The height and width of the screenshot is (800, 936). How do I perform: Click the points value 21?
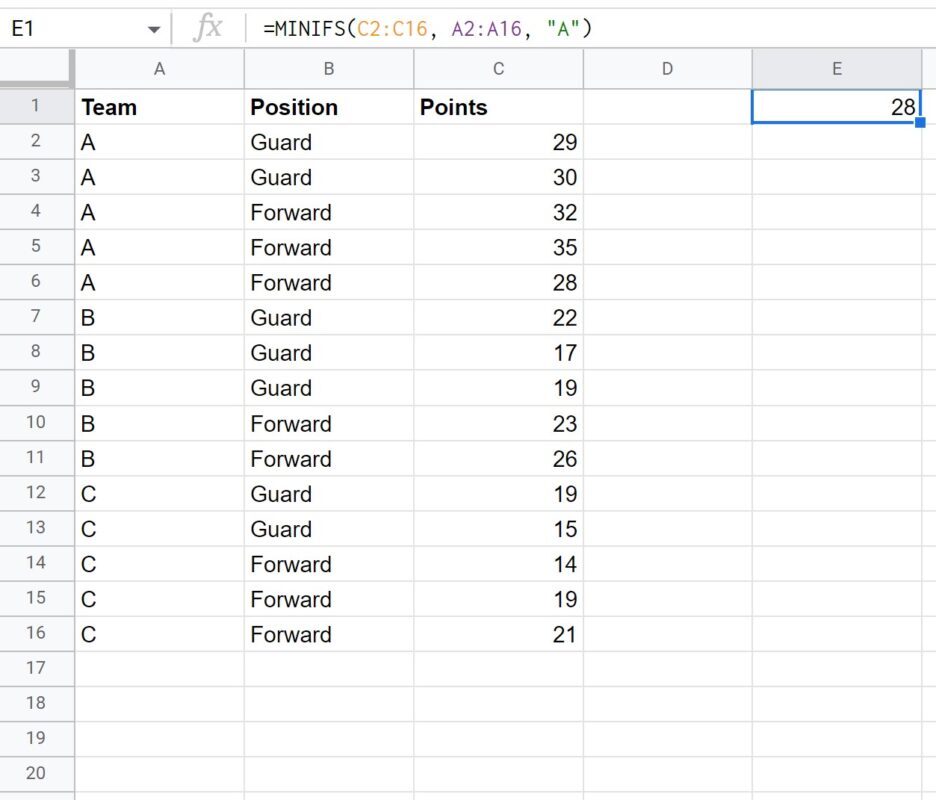(x=498, y=634)
